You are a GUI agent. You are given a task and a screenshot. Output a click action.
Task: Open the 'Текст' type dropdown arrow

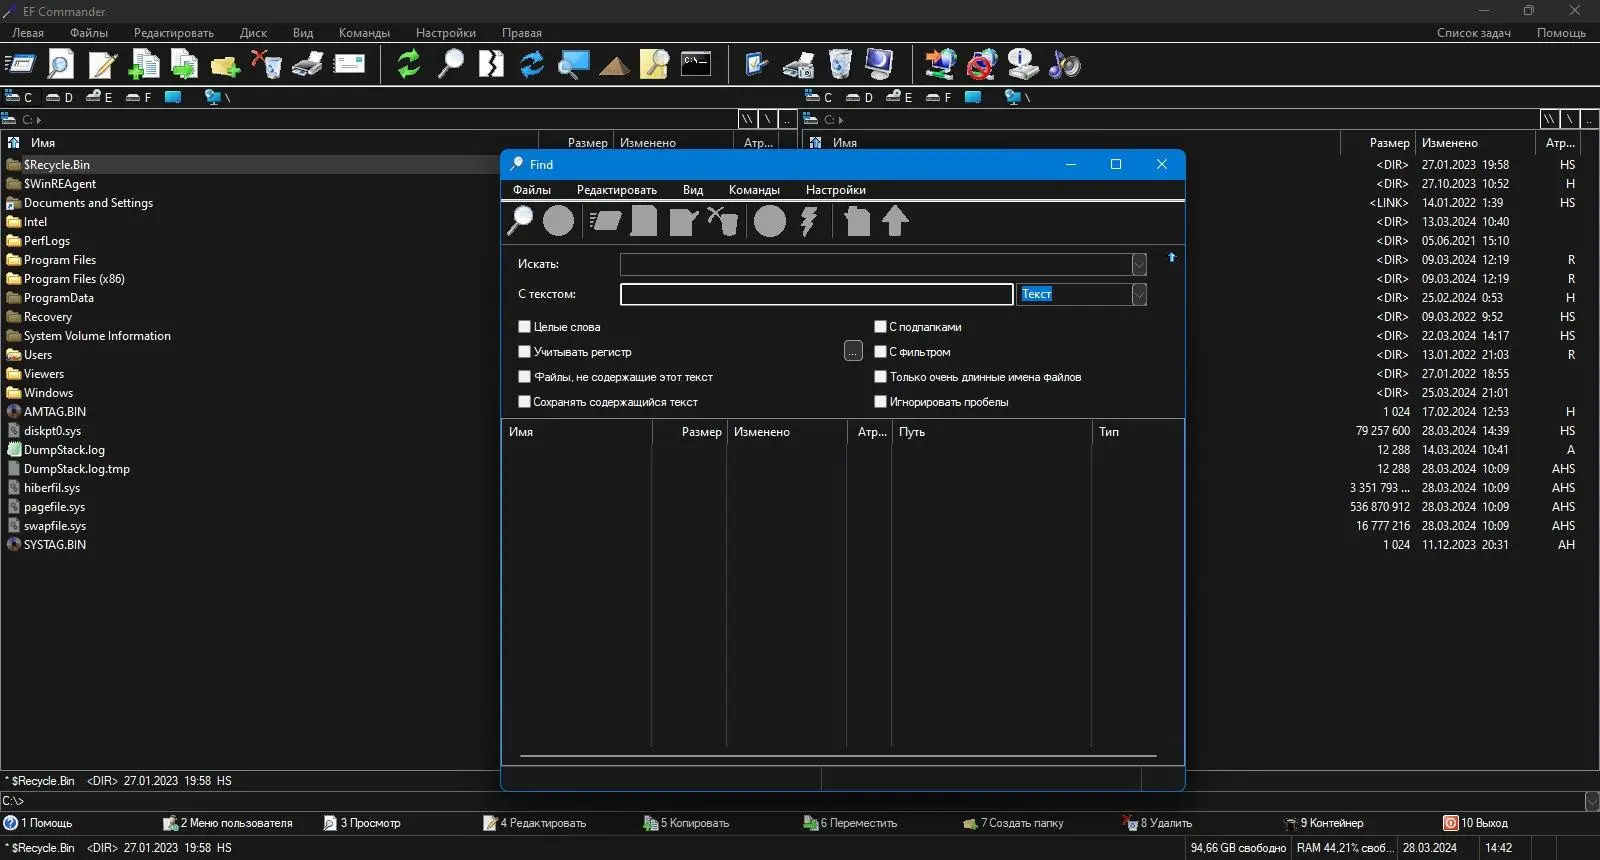[x=1139, y=294]
